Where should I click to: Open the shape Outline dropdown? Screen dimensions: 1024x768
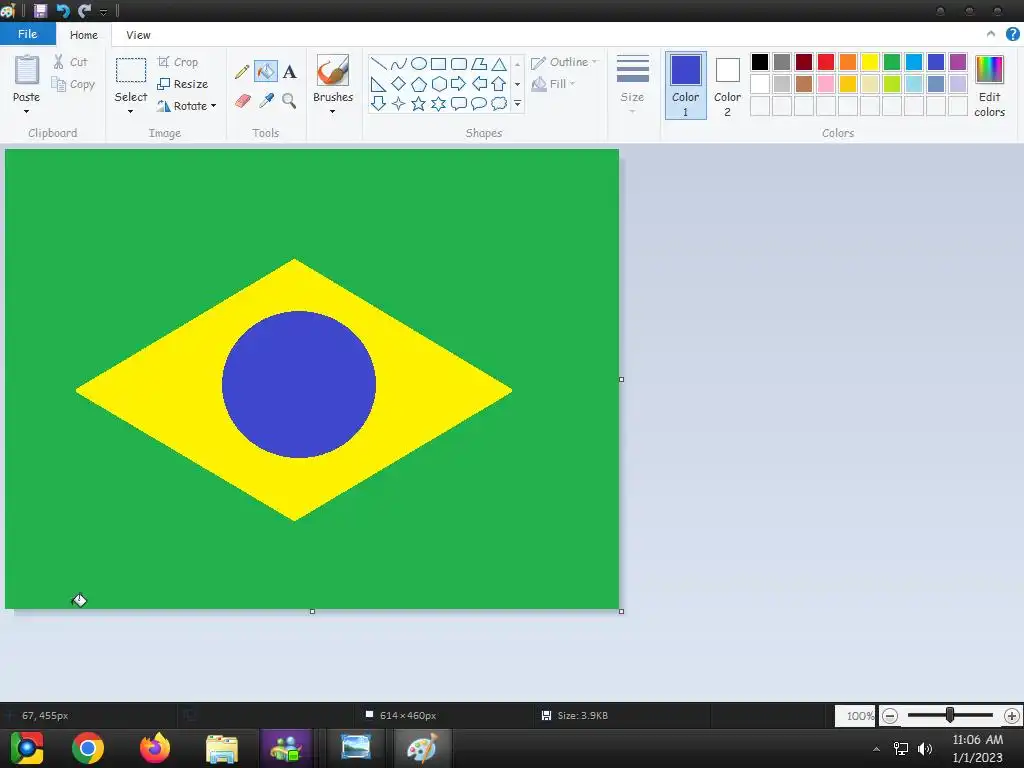pyautogui.click(x=564, y=62)
